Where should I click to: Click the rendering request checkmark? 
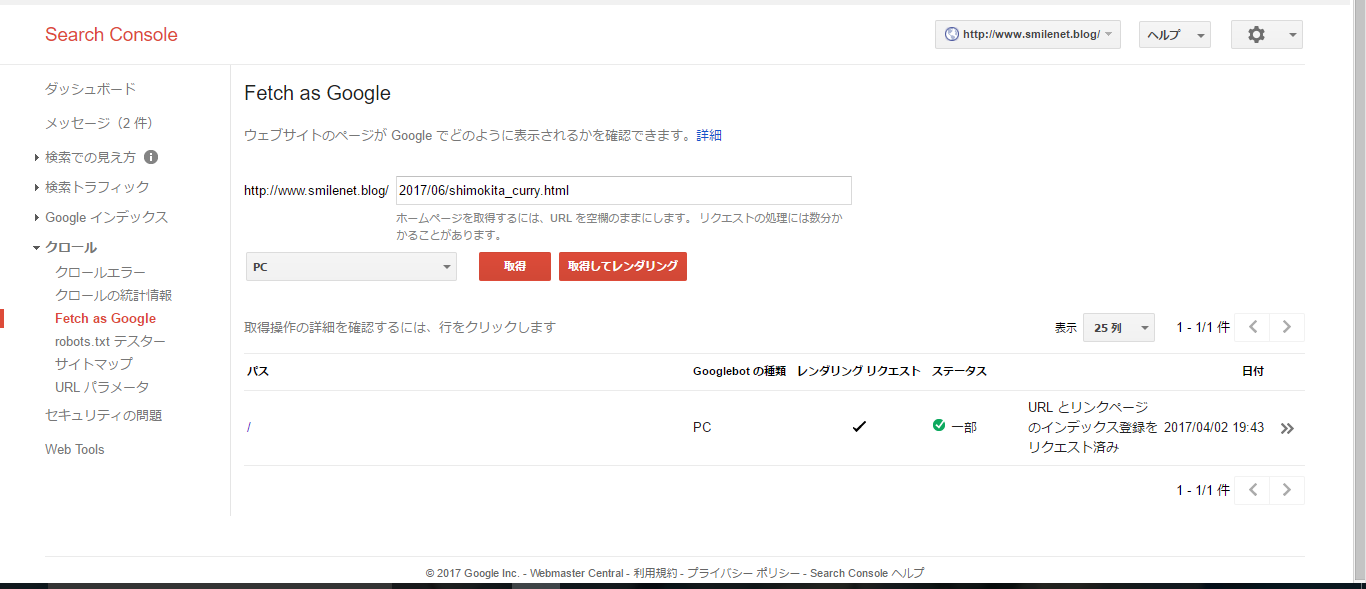859,427
